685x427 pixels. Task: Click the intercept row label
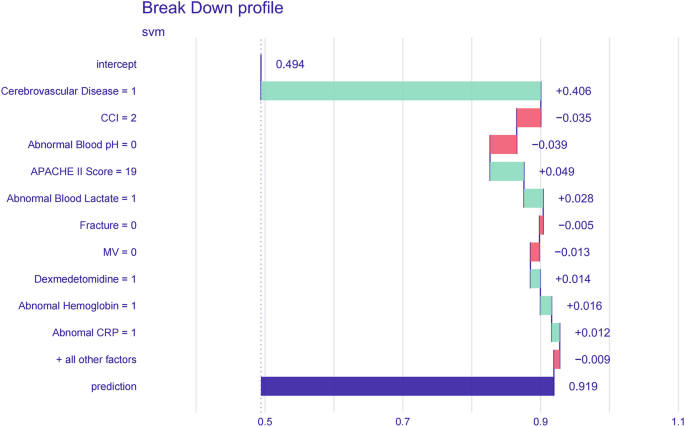(x=116, y=65)
